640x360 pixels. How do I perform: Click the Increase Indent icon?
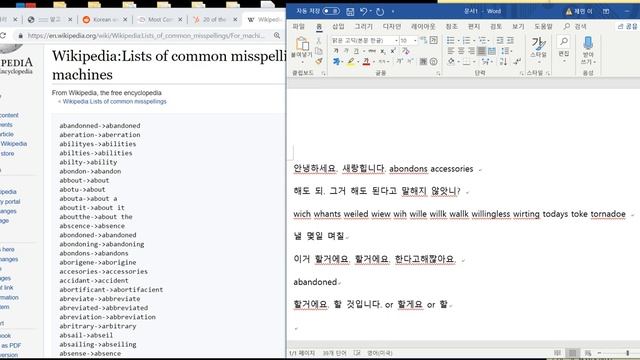(x=511, y=40)
